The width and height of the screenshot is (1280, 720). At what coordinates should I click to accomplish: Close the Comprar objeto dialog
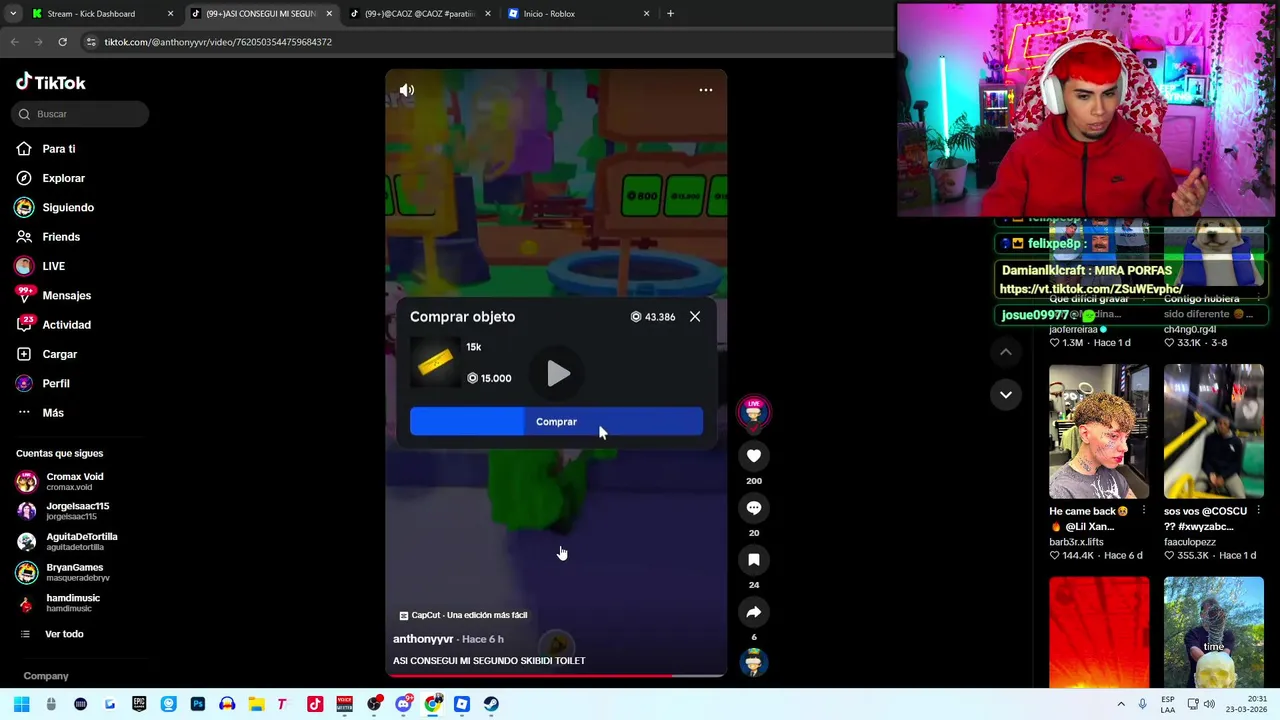(x=695, y=317)
